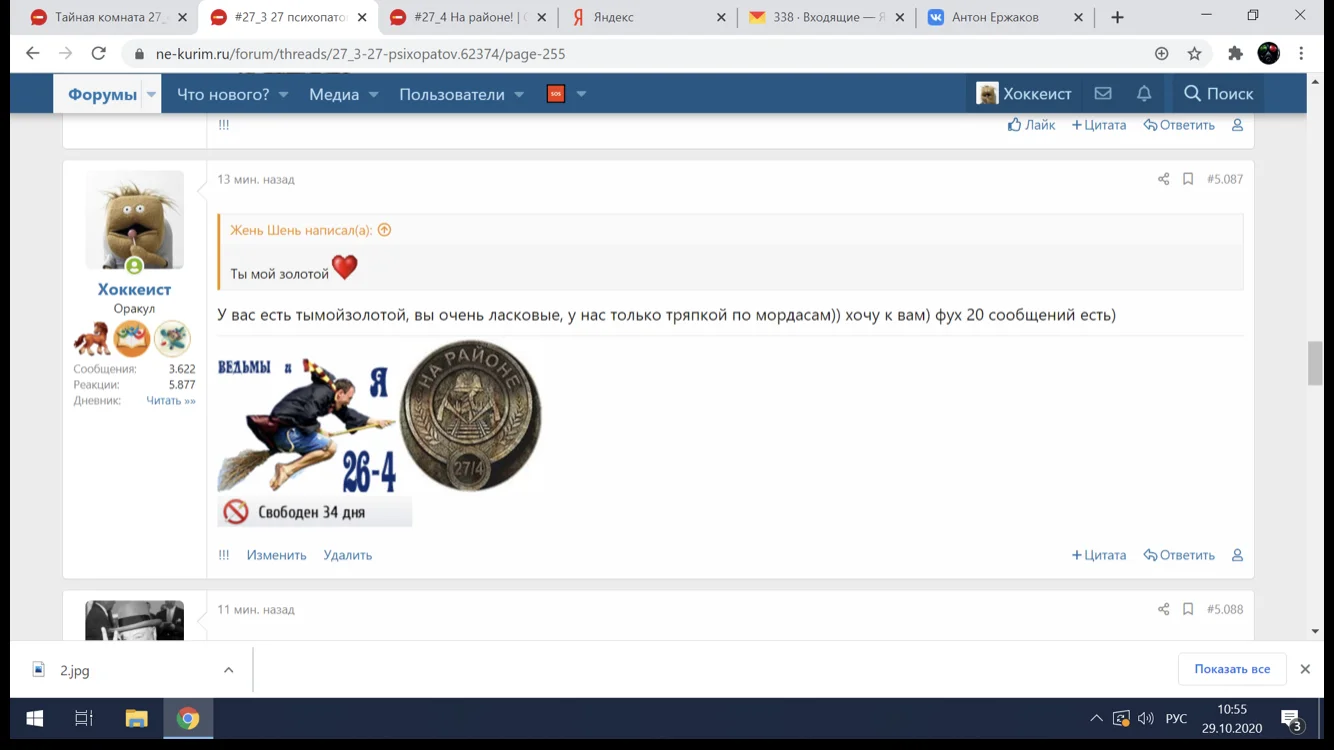
Task: Open the user icon beside Ответить in post #5.087
Action: point(1237,555)
